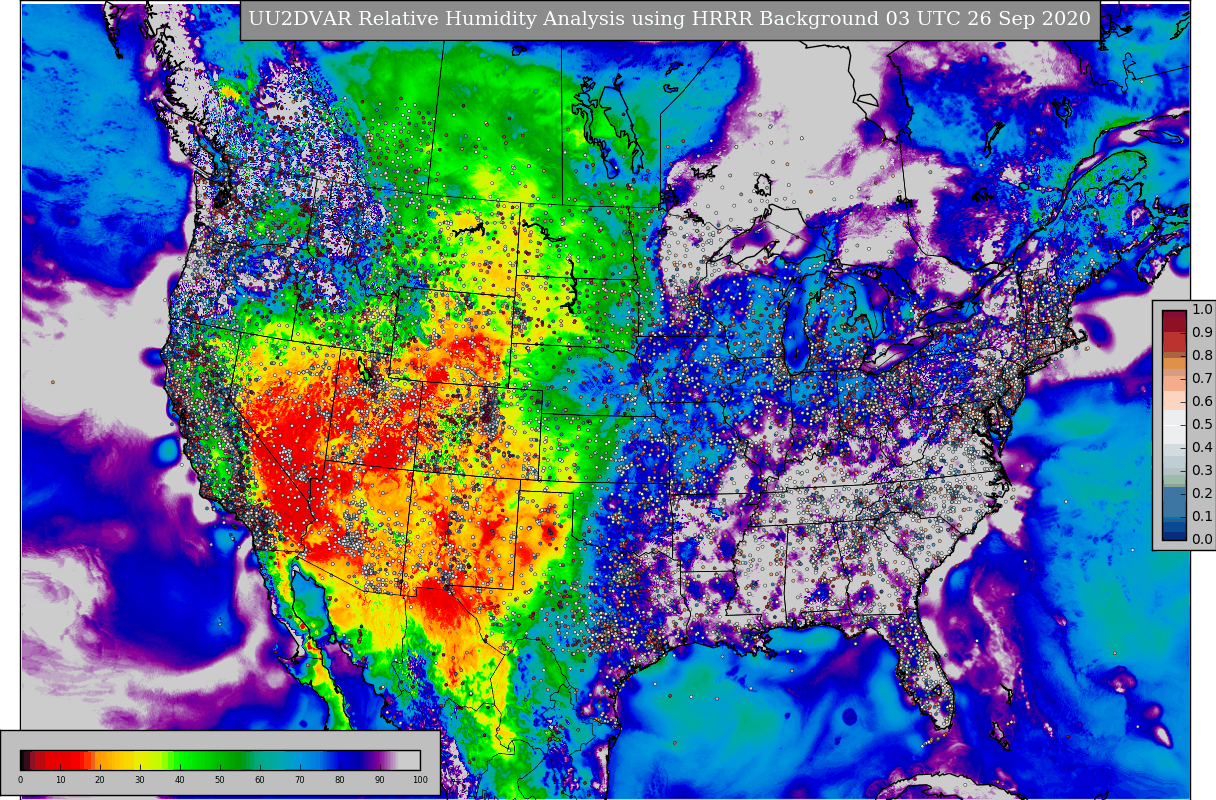The width and height of the screenshot is (1216, 800).
Task: Click the 0.1 label on the right colorbar
Action: click(x=1202, y=517)
